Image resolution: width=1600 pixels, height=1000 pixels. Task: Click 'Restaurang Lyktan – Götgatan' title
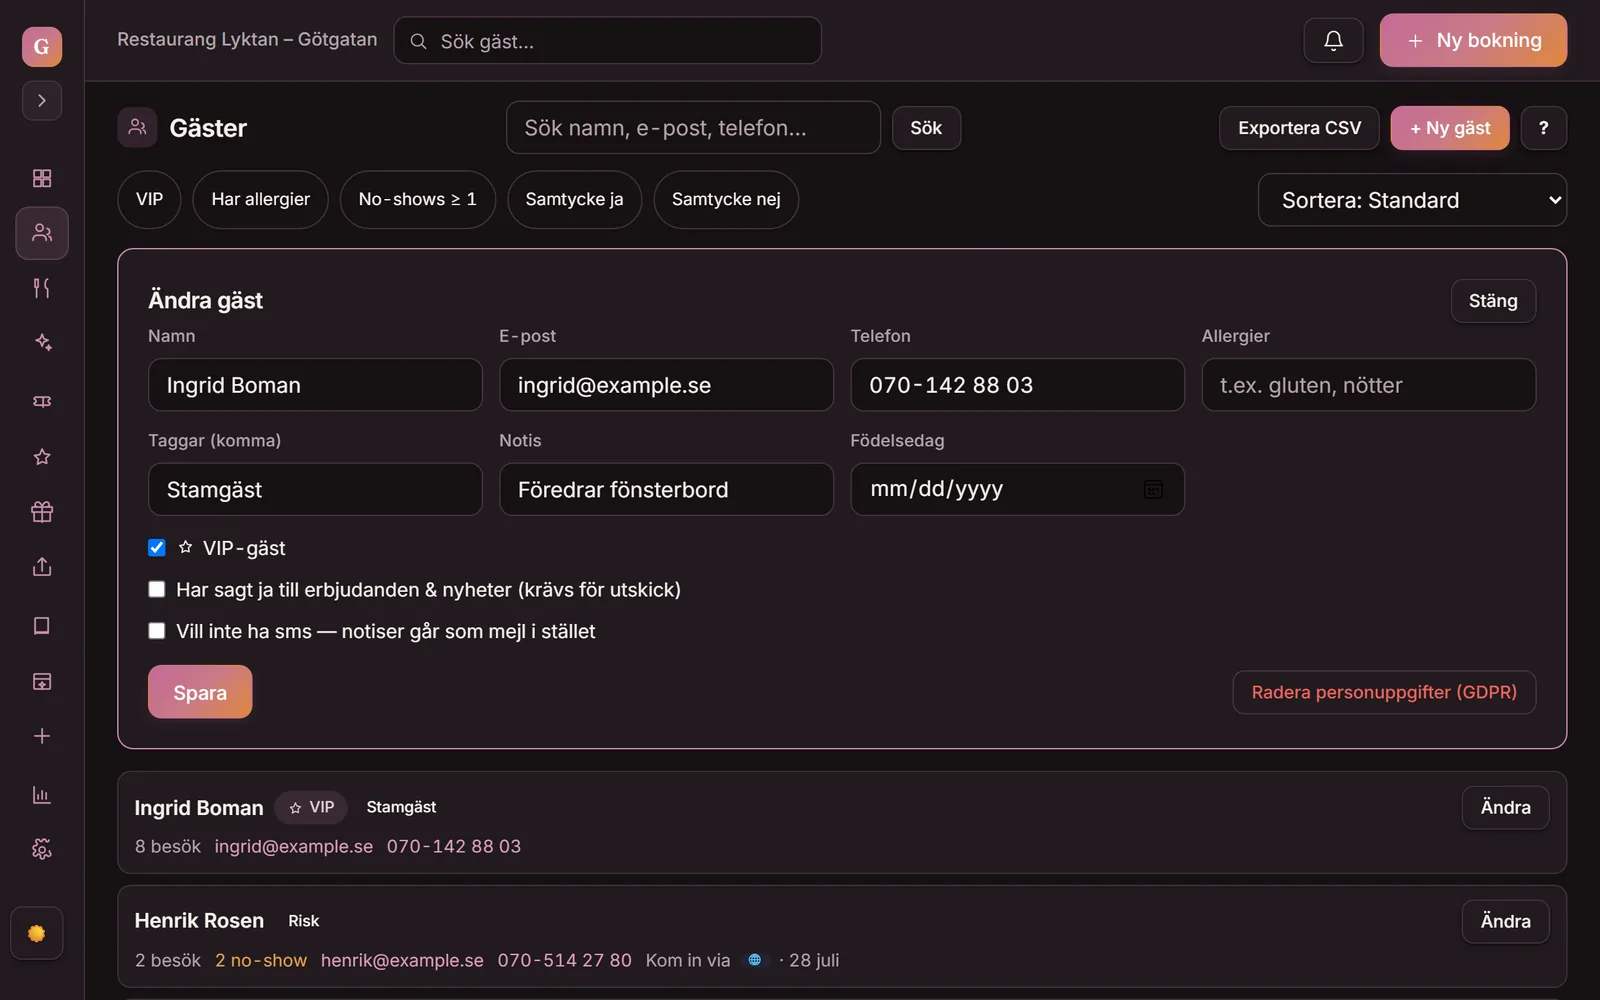point(247,39)
